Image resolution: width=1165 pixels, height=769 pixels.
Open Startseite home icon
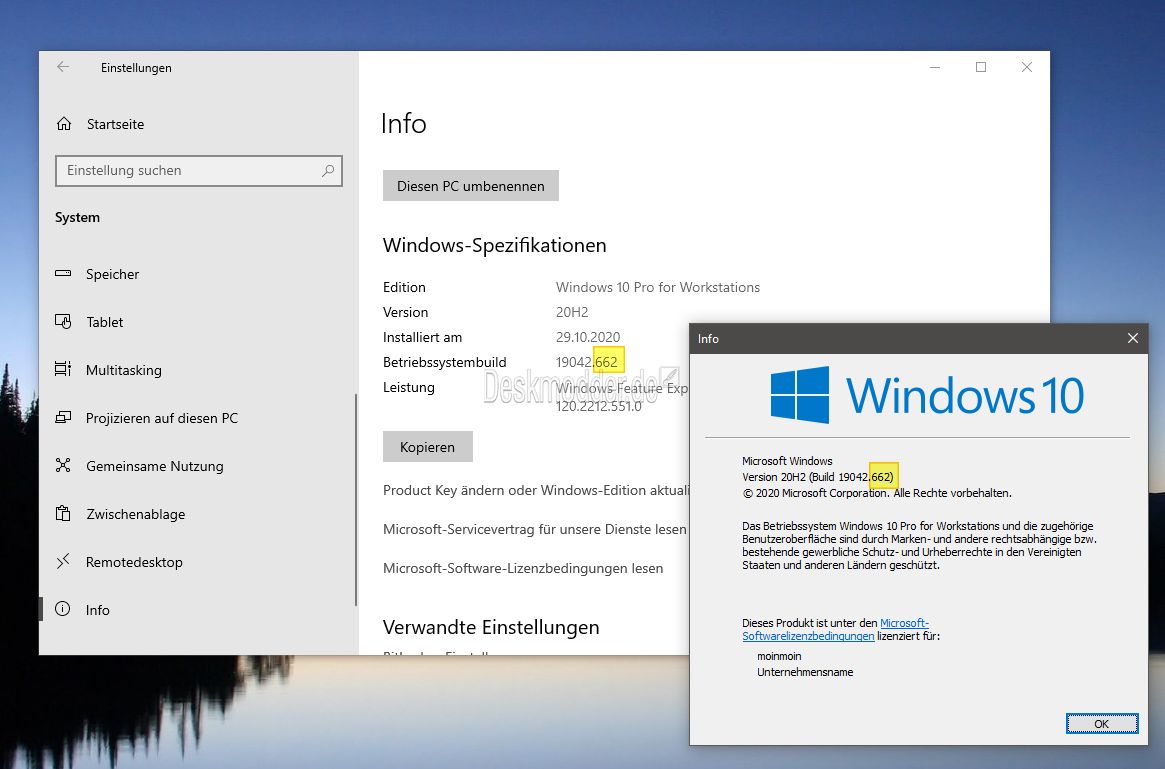pyautogui.click(x=64, y=124)
